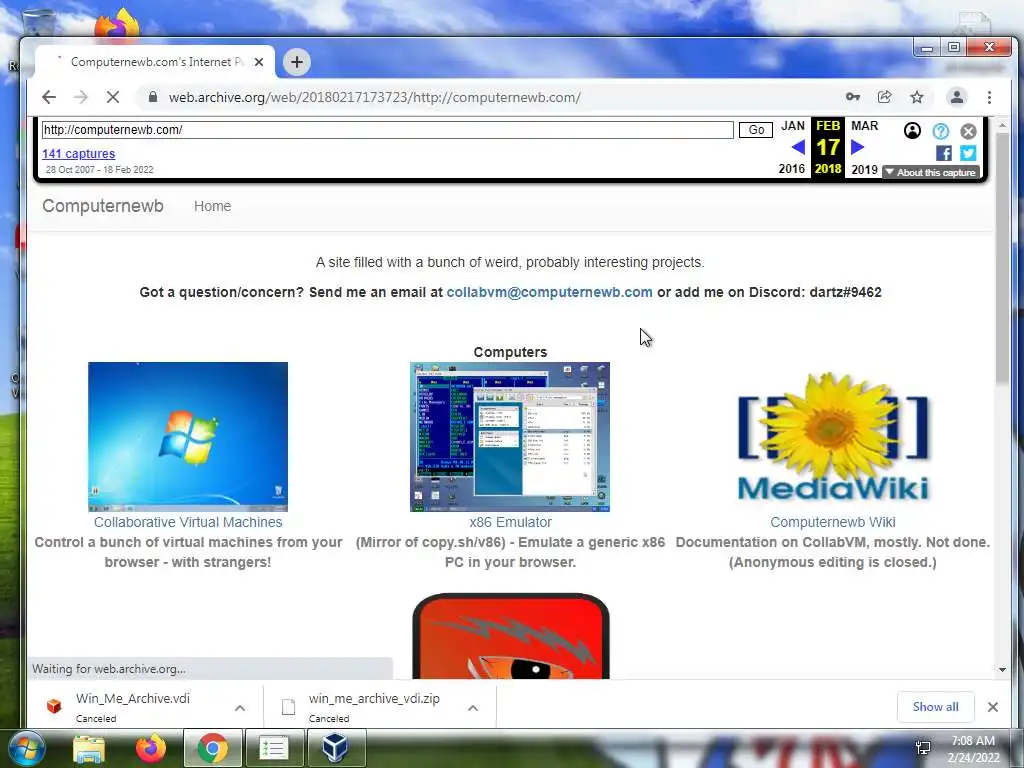The image size is (1024, 768).
Task: Open the Chrome profile menu
Action: tap(957, 97)
